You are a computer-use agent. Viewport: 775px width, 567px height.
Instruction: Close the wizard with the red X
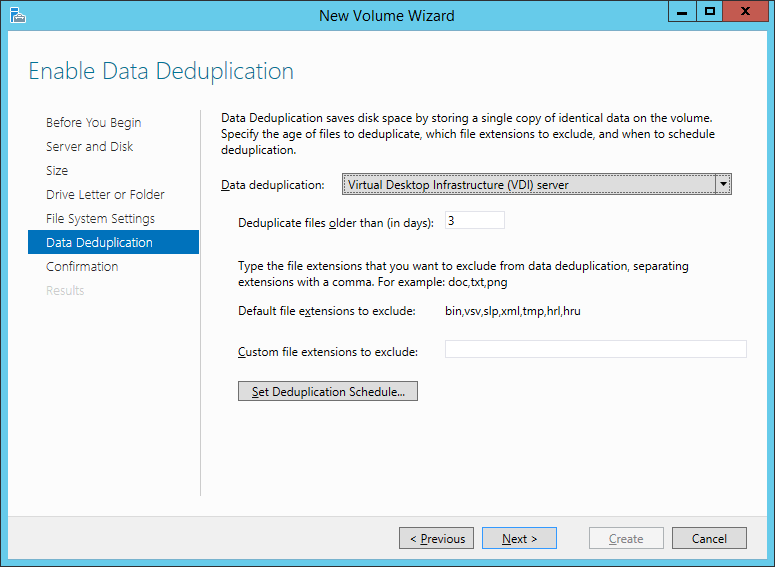[745, 11]
